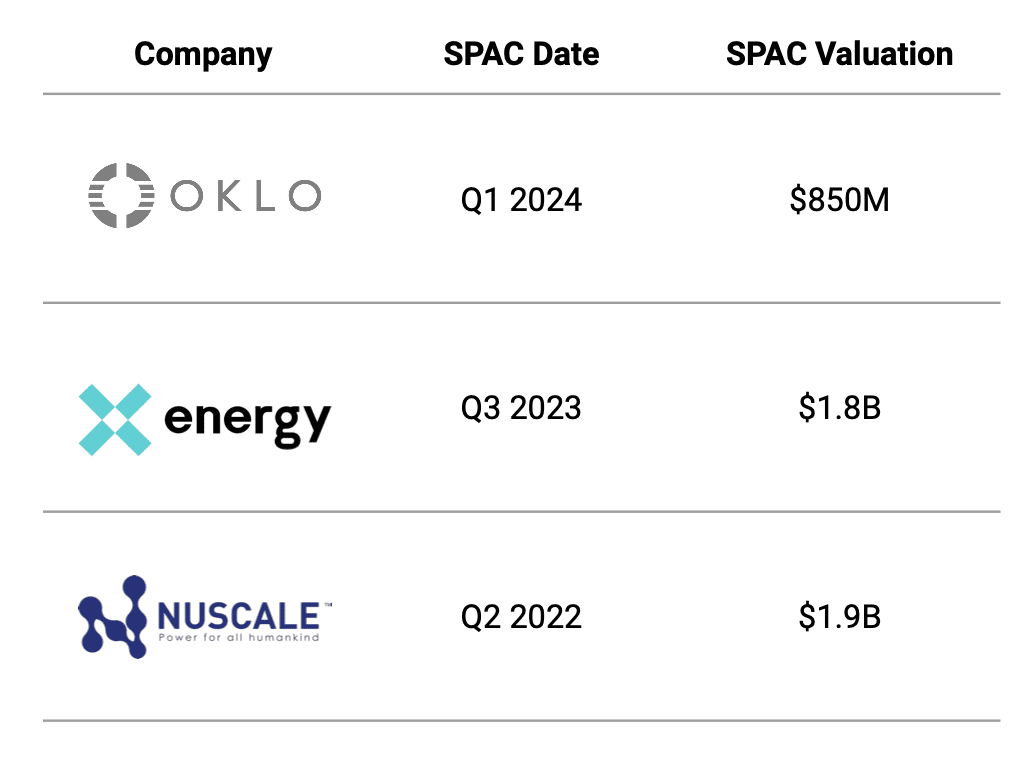Click the bottom table border line

coord(522,721)
